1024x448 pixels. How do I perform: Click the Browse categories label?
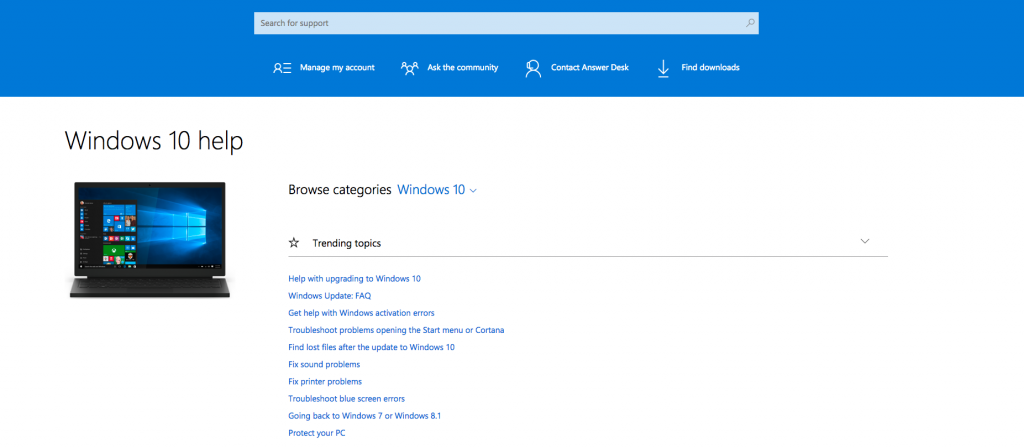(x=340, y=190)
